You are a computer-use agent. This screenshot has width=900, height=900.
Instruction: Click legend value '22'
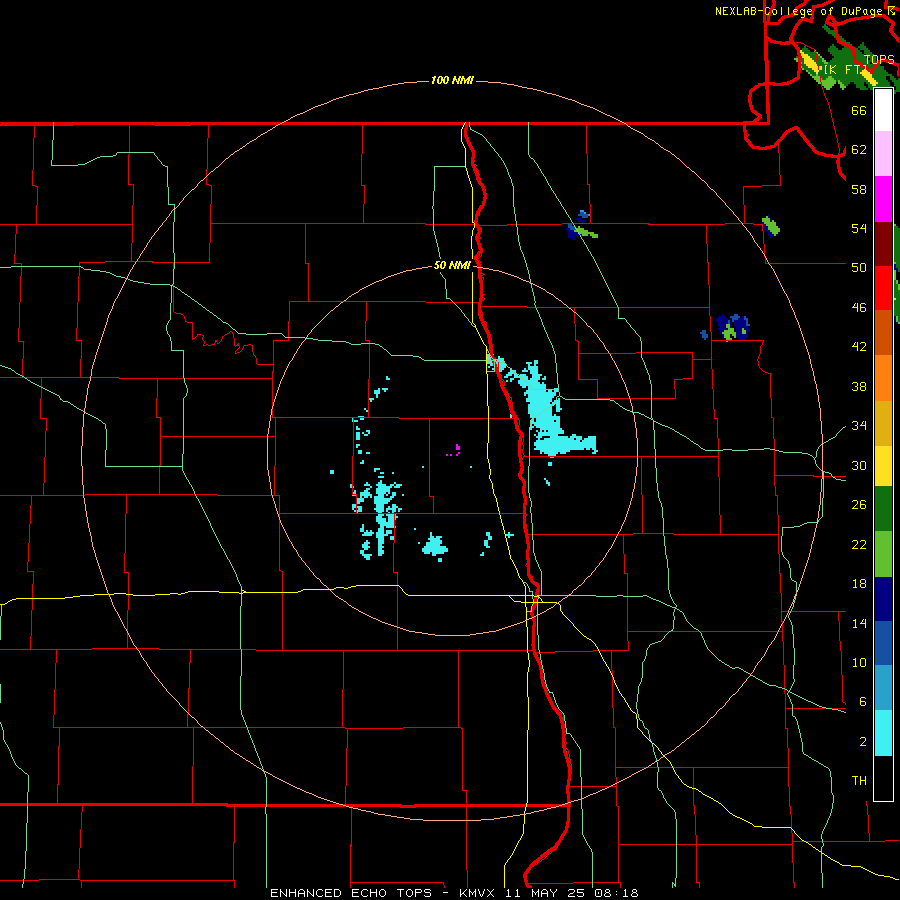859,545
